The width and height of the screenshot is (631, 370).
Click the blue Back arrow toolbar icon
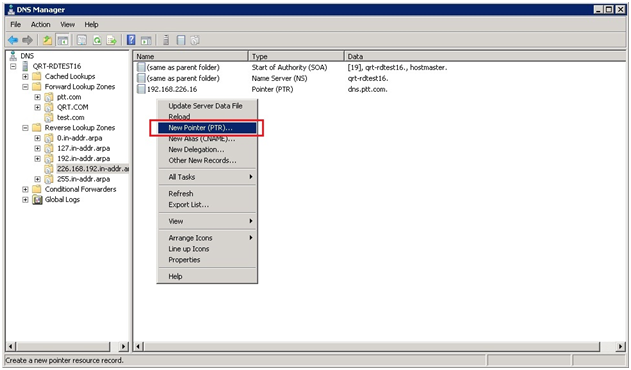click(x=13, y=40)
